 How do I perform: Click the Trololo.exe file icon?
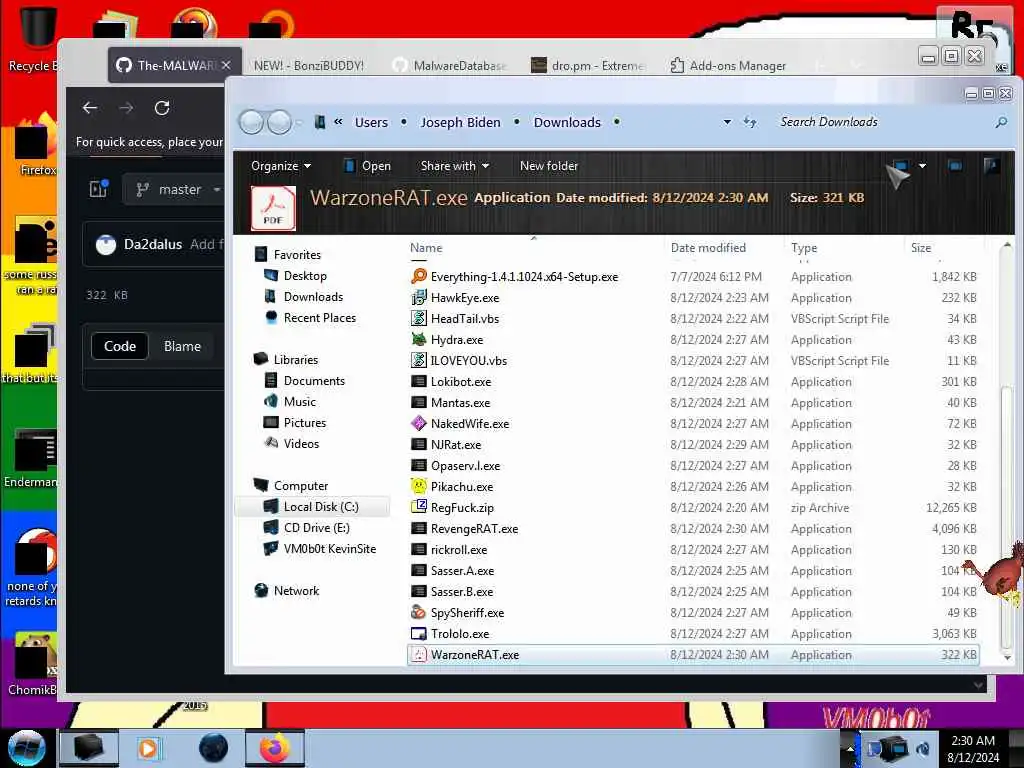tap(419, 633)
